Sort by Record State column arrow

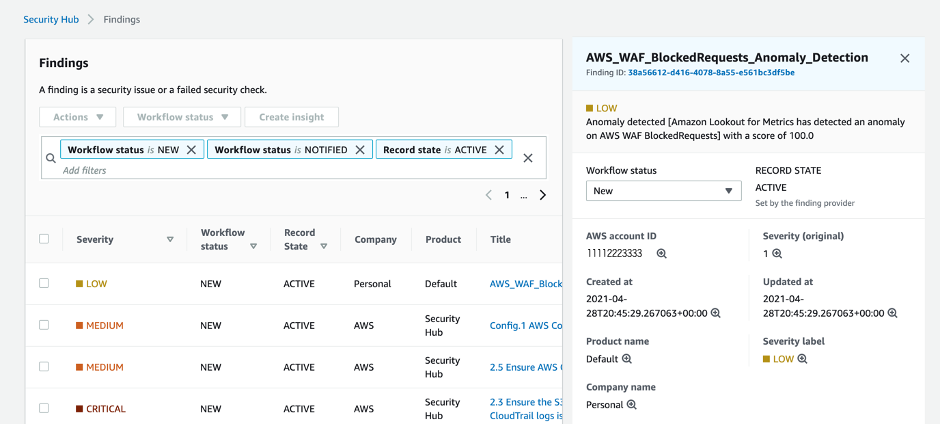324,246
